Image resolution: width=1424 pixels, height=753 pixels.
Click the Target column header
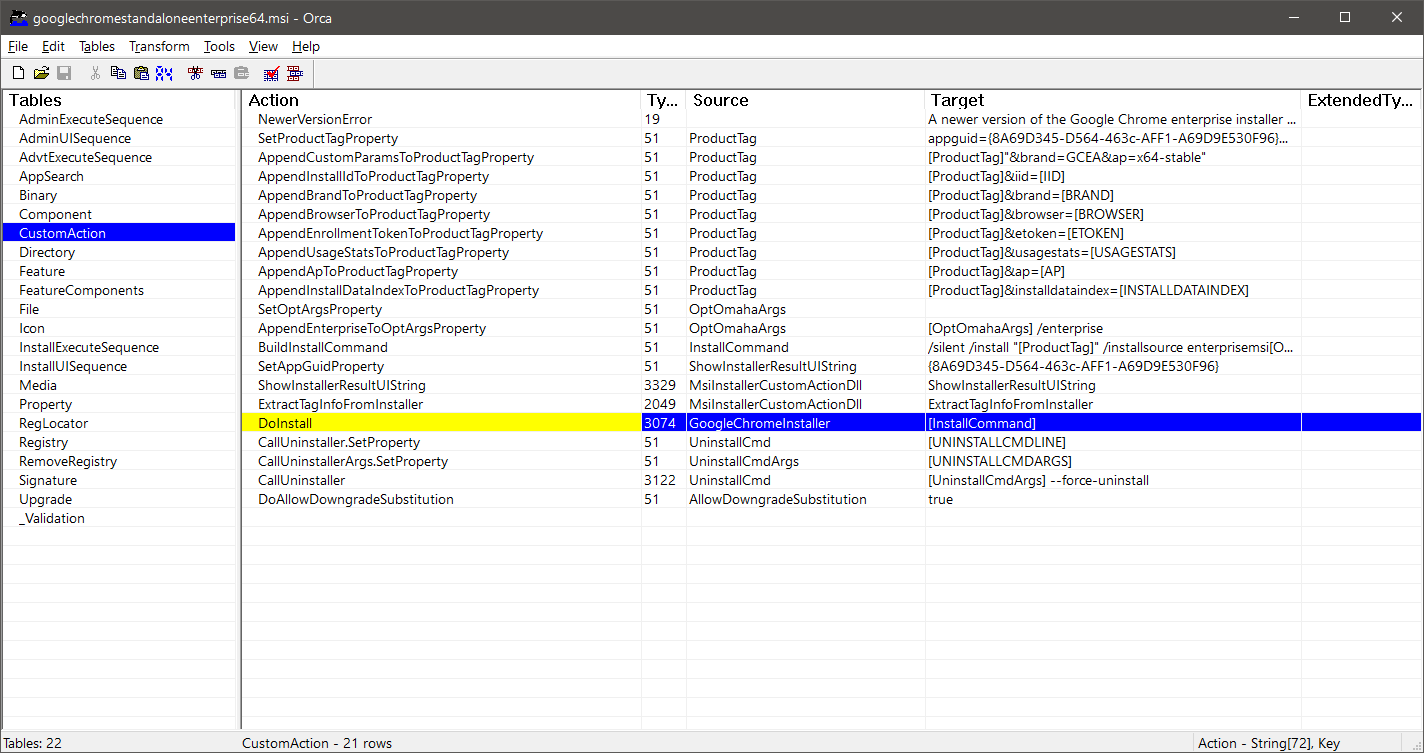click(1113, 100)
